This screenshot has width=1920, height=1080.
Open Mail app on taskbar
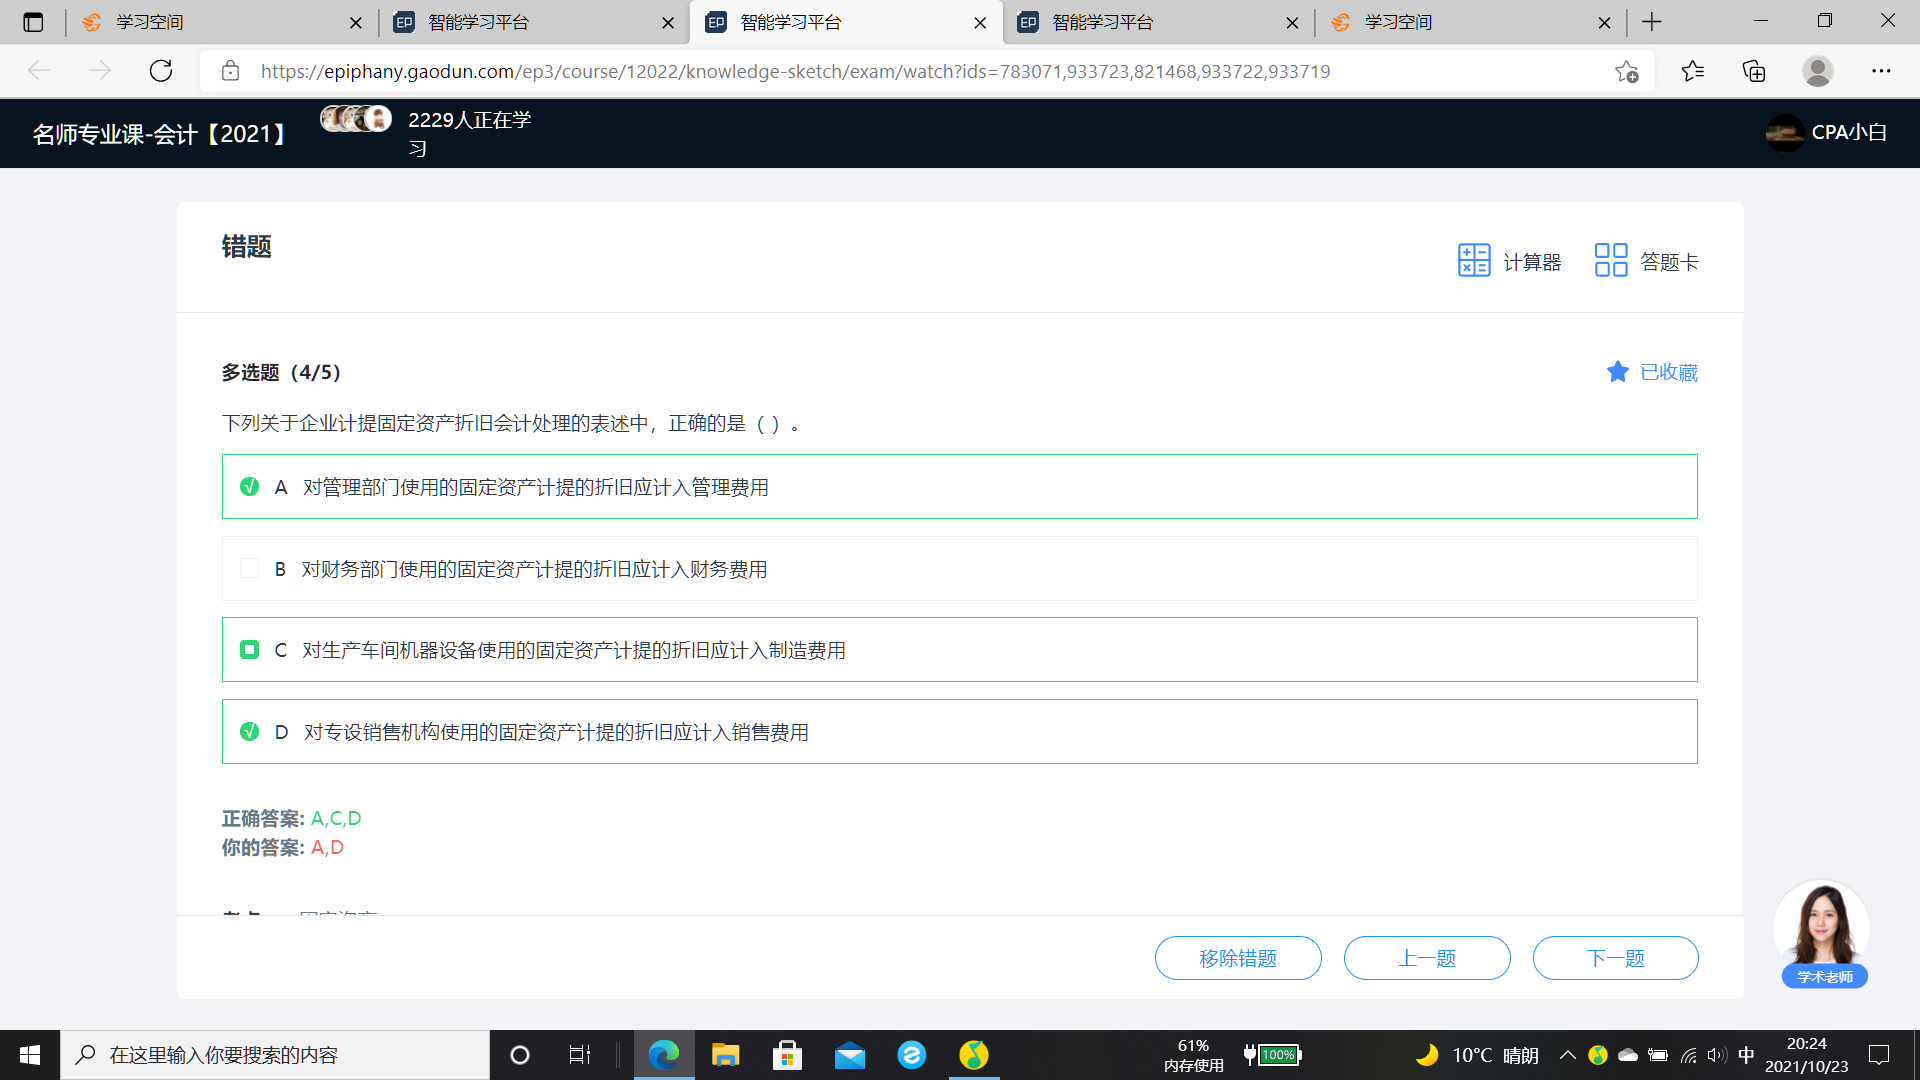tap(850, 1055)
